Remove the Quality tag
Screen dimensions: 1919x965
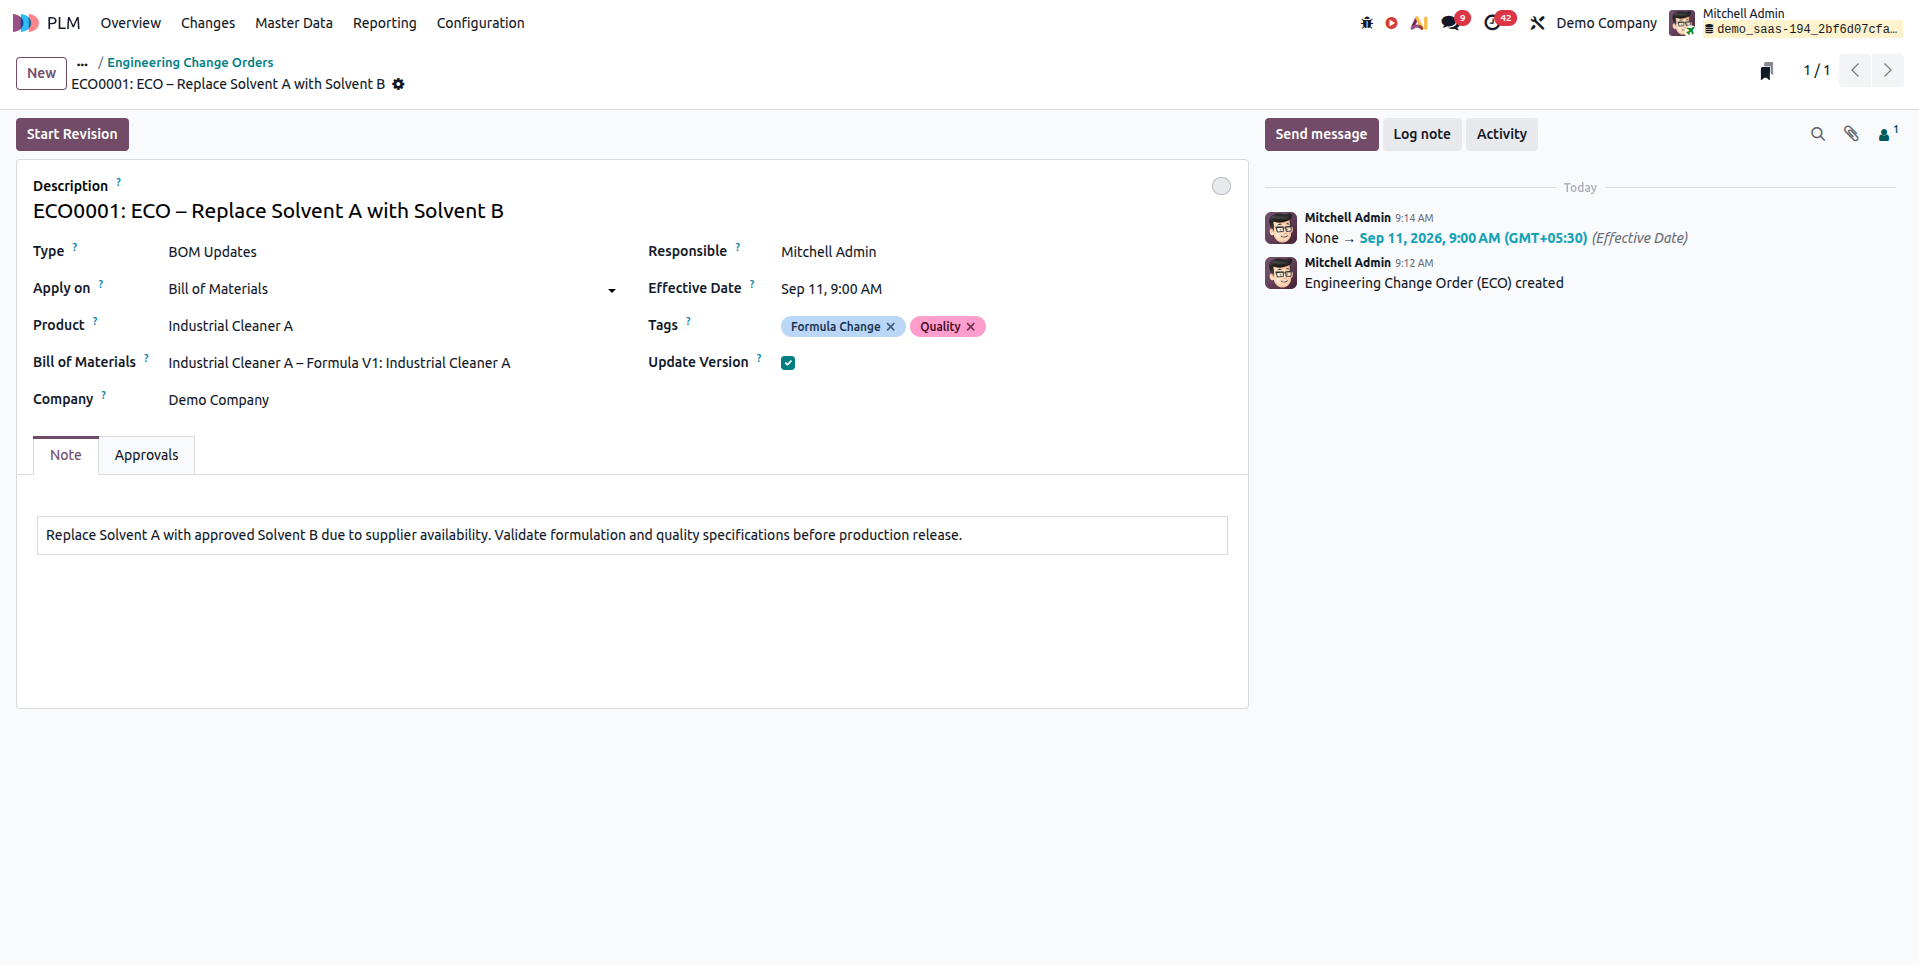tap(970, 327)
